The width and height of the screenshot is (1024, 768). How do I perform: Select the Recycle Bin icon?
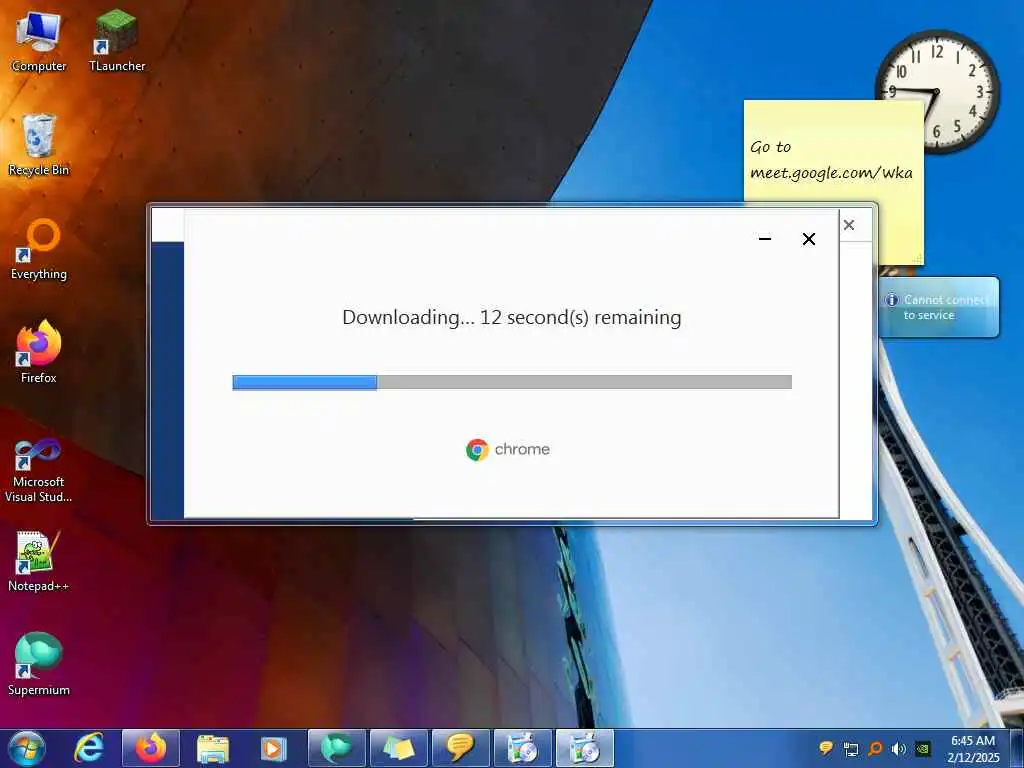click(x=39, y=144)
